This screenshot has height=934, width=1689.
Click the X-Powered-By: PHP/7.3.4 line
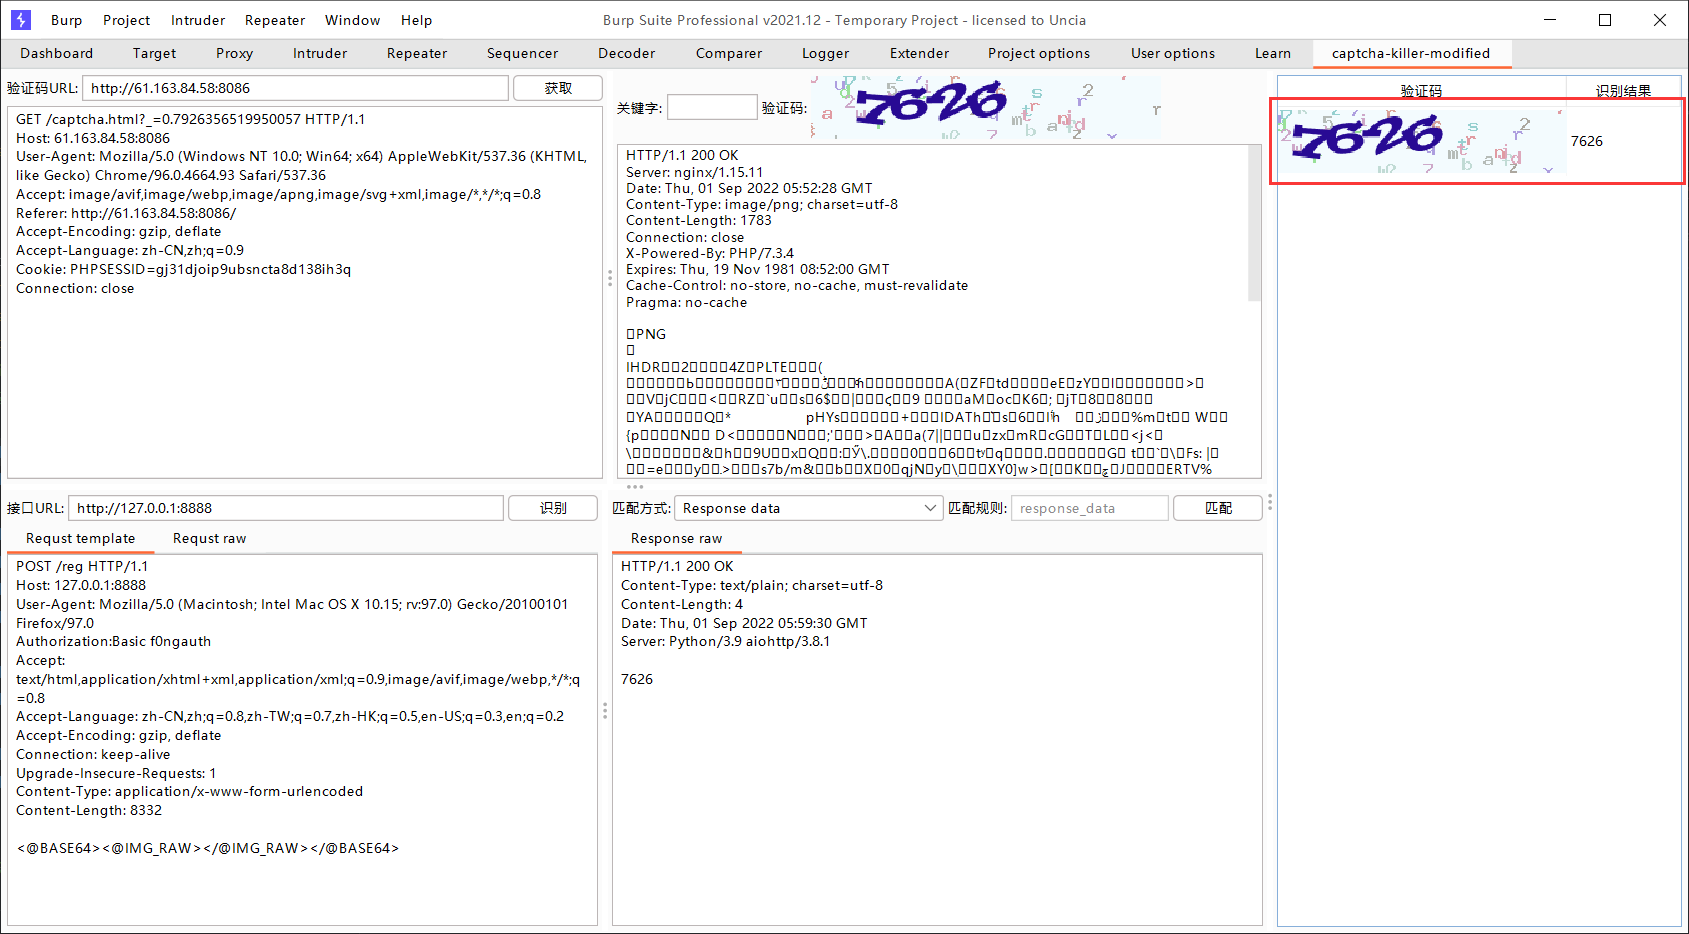coord(710,253)
